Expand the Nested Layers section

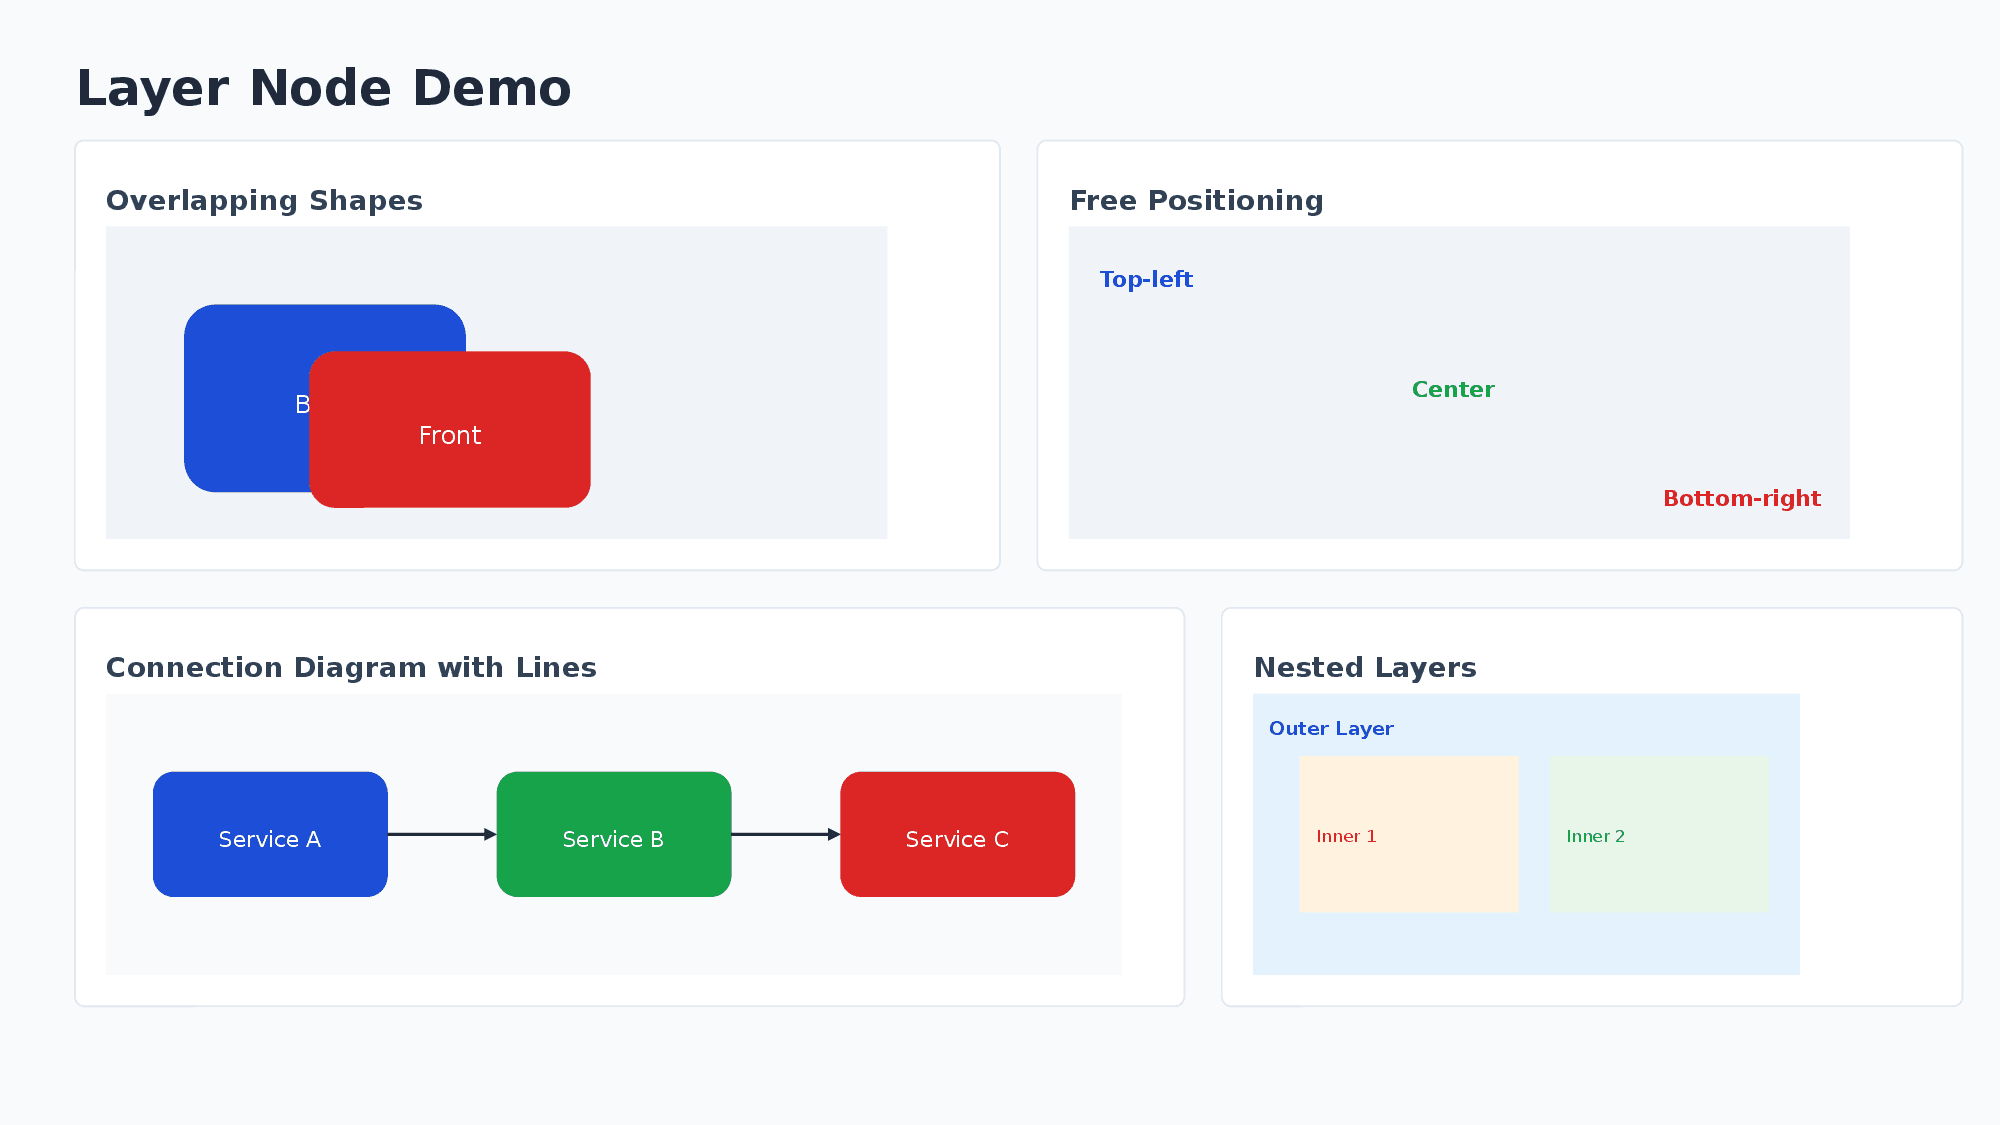[x=1364, y=667]
